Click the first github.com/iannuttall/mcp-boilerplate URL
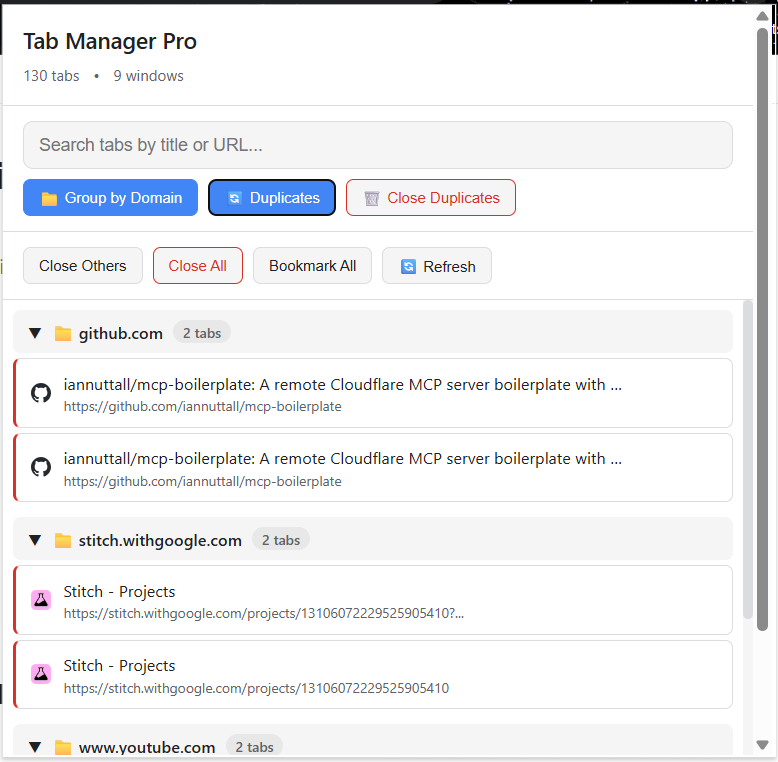 coord(202,406)
